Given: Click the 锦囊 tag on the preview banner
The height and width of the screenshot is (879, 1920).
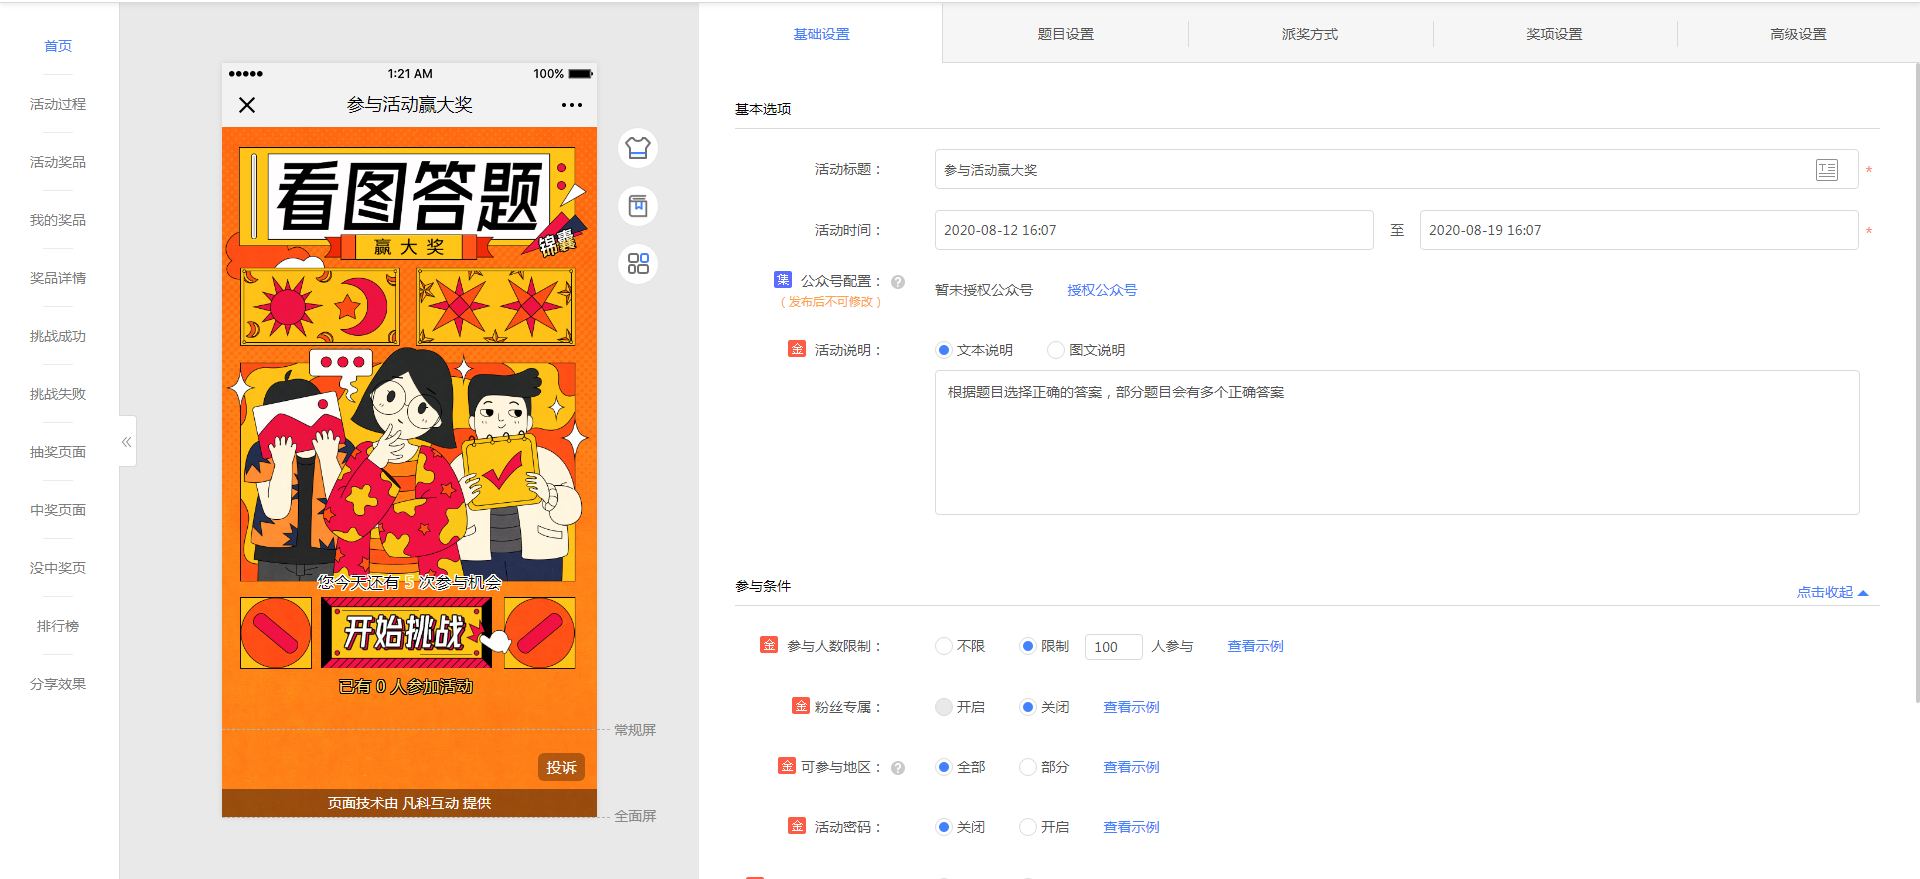Looking at the screenshot, I should 557,241.
